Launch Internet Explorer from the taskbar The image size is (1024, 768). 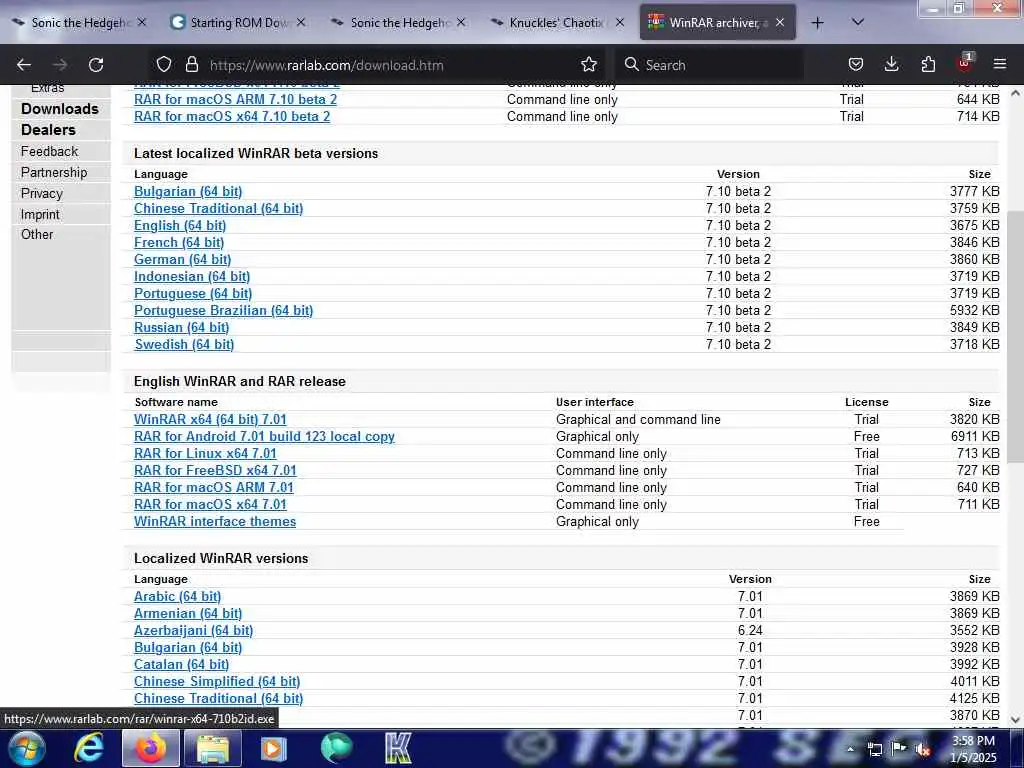point(88,748)
